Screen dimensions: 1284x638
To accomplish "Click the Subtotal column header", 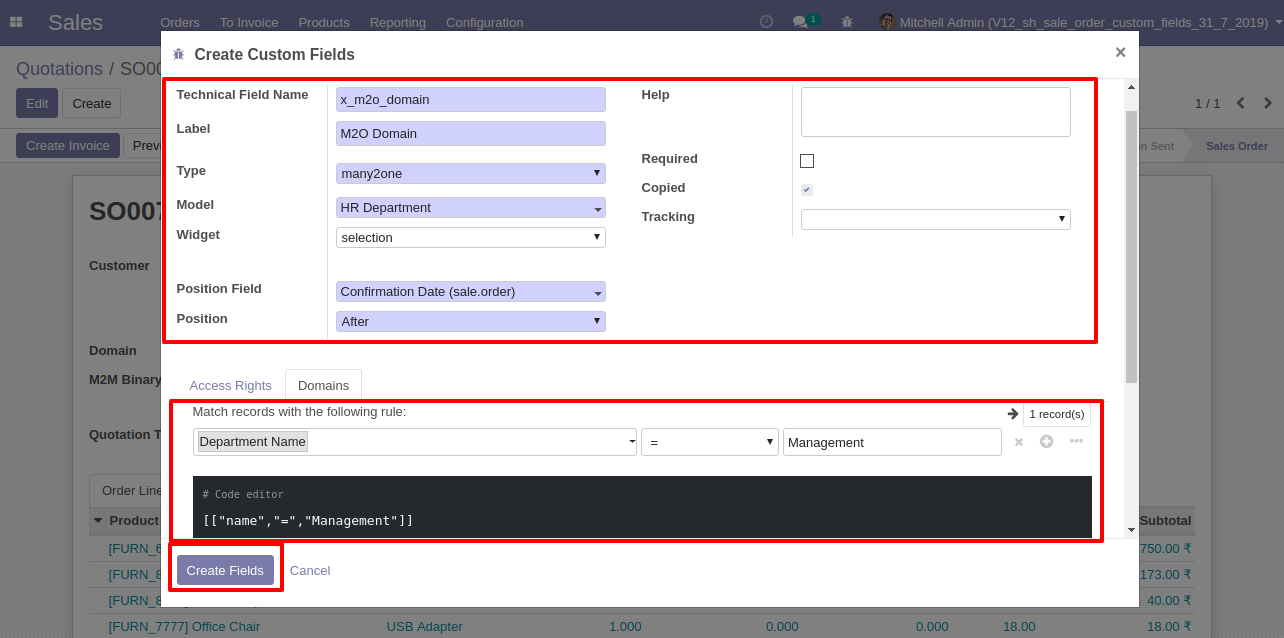I will pyautogui.click(x=1165, y=521).
